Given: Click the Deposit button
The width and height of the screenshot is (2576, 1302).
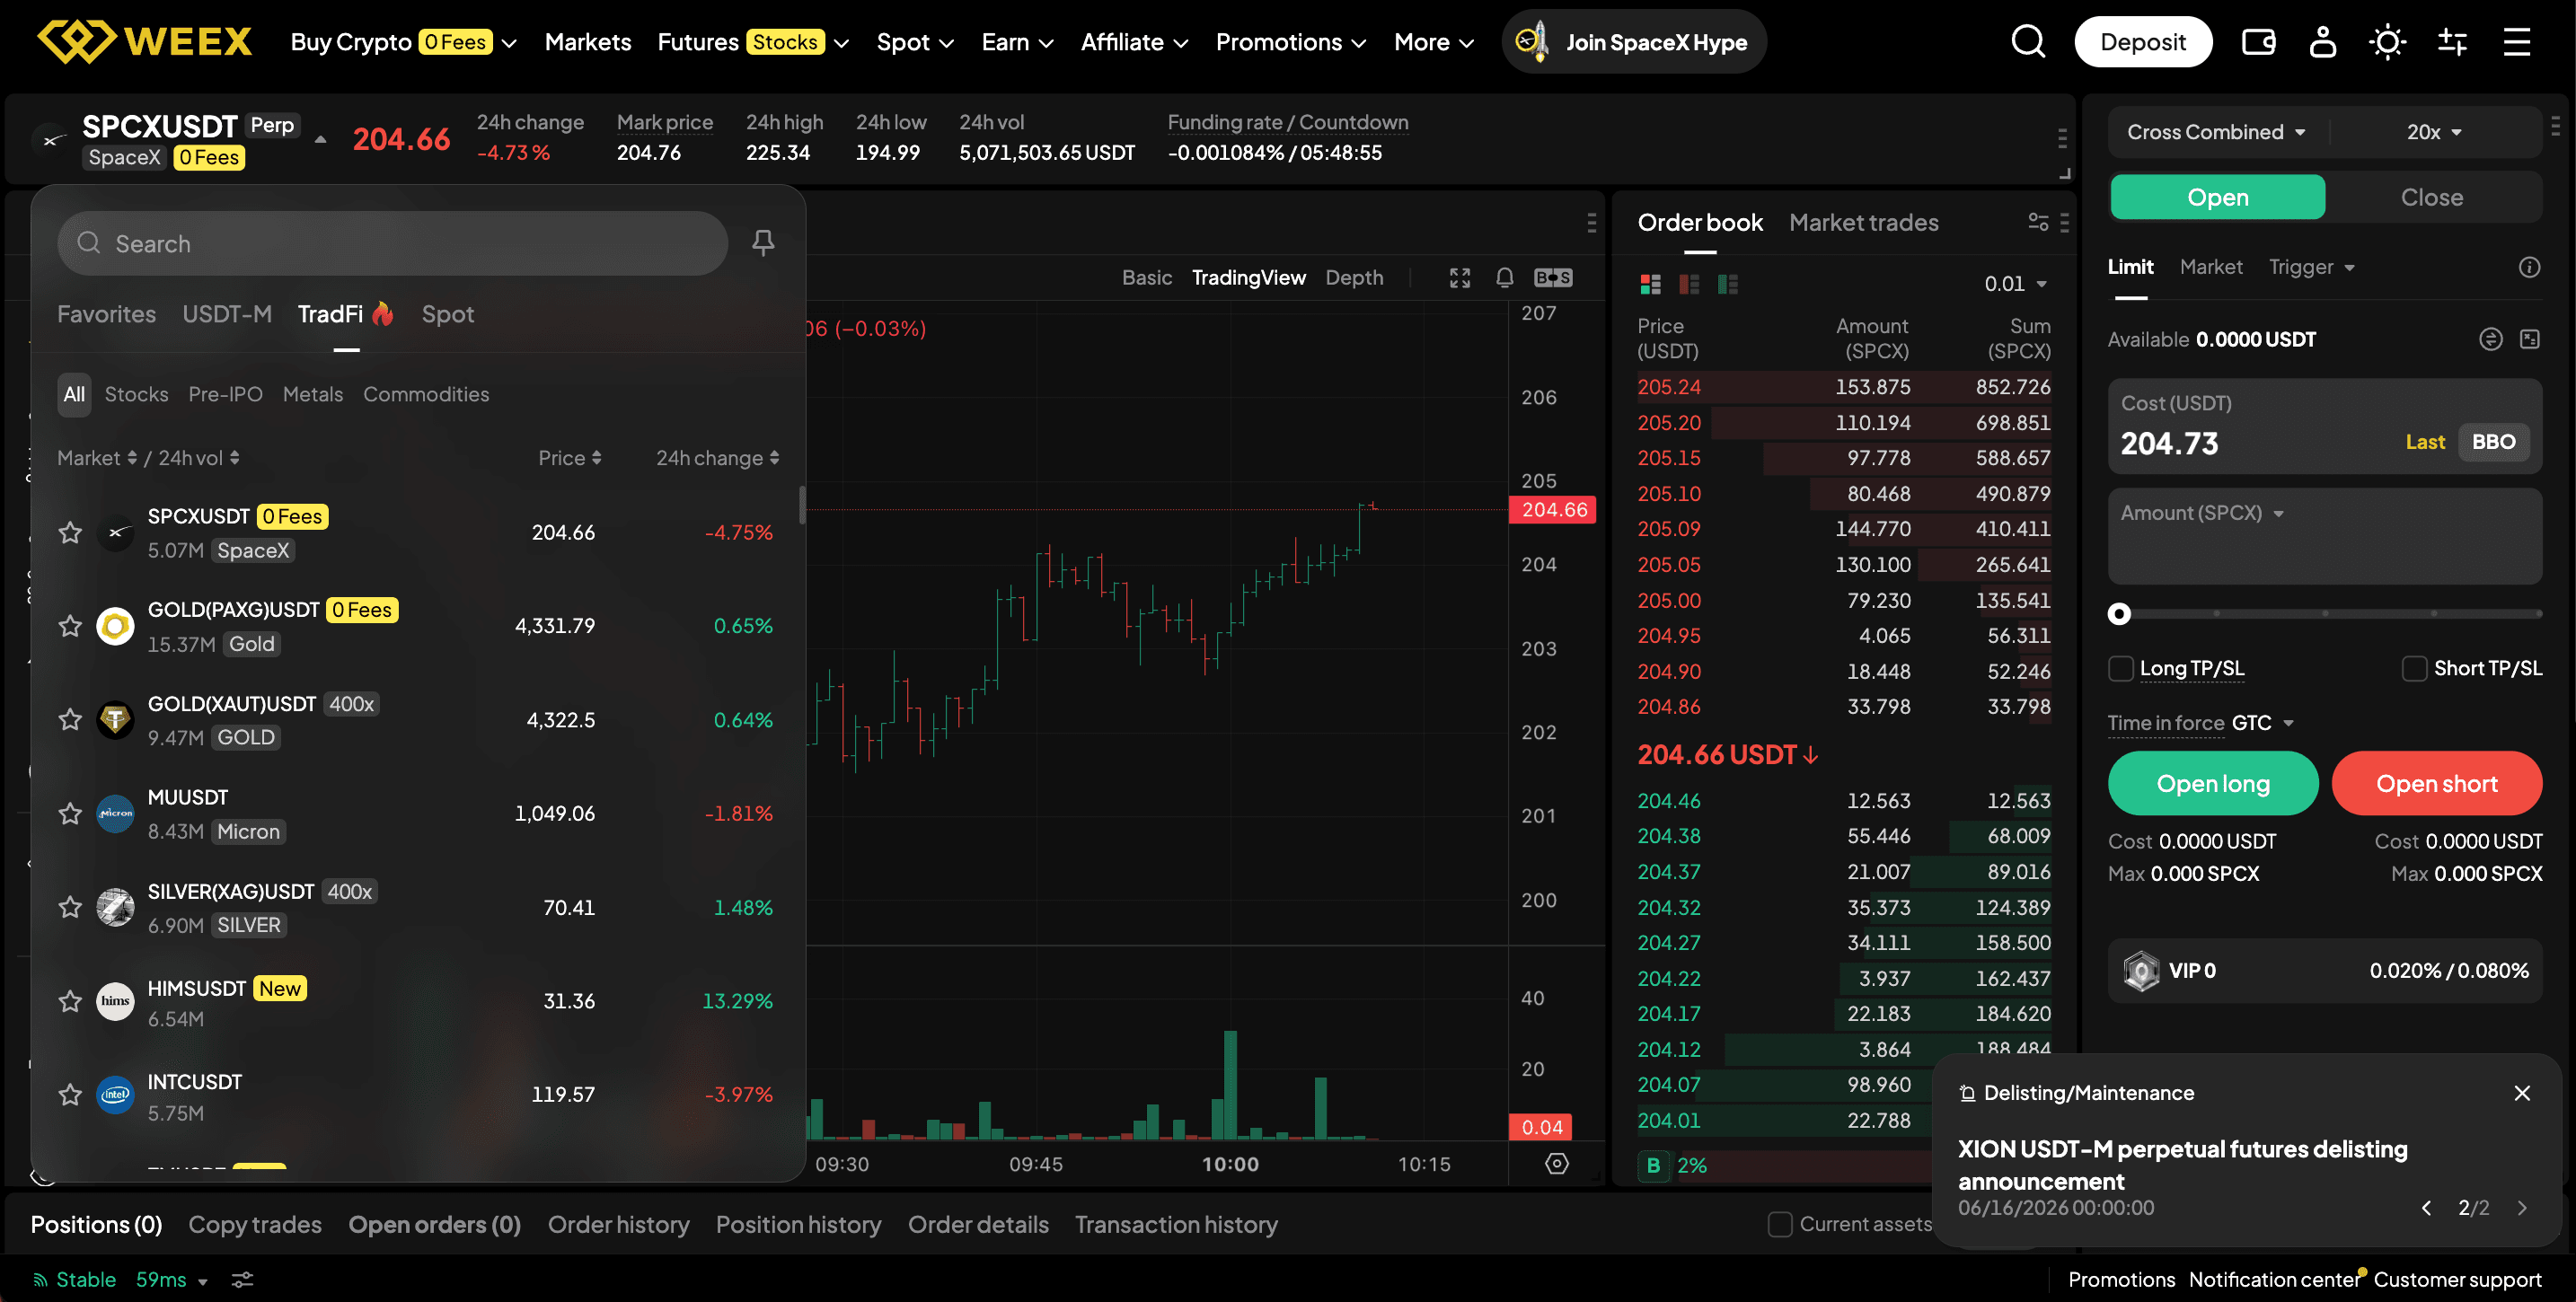Looking at the screenshot, I should tap(2142, 42).
